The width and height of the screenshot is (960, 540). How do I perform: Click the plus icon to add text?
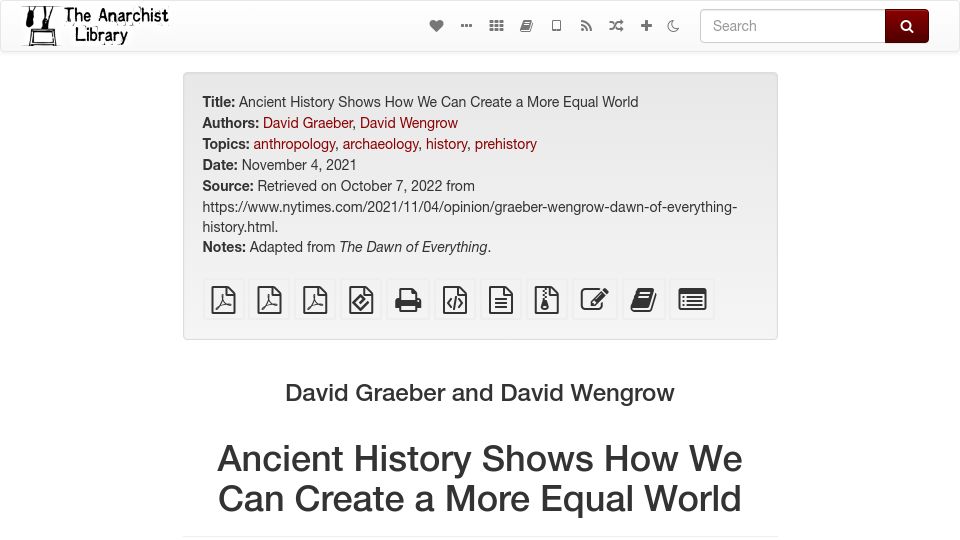[x=646, y=26]
